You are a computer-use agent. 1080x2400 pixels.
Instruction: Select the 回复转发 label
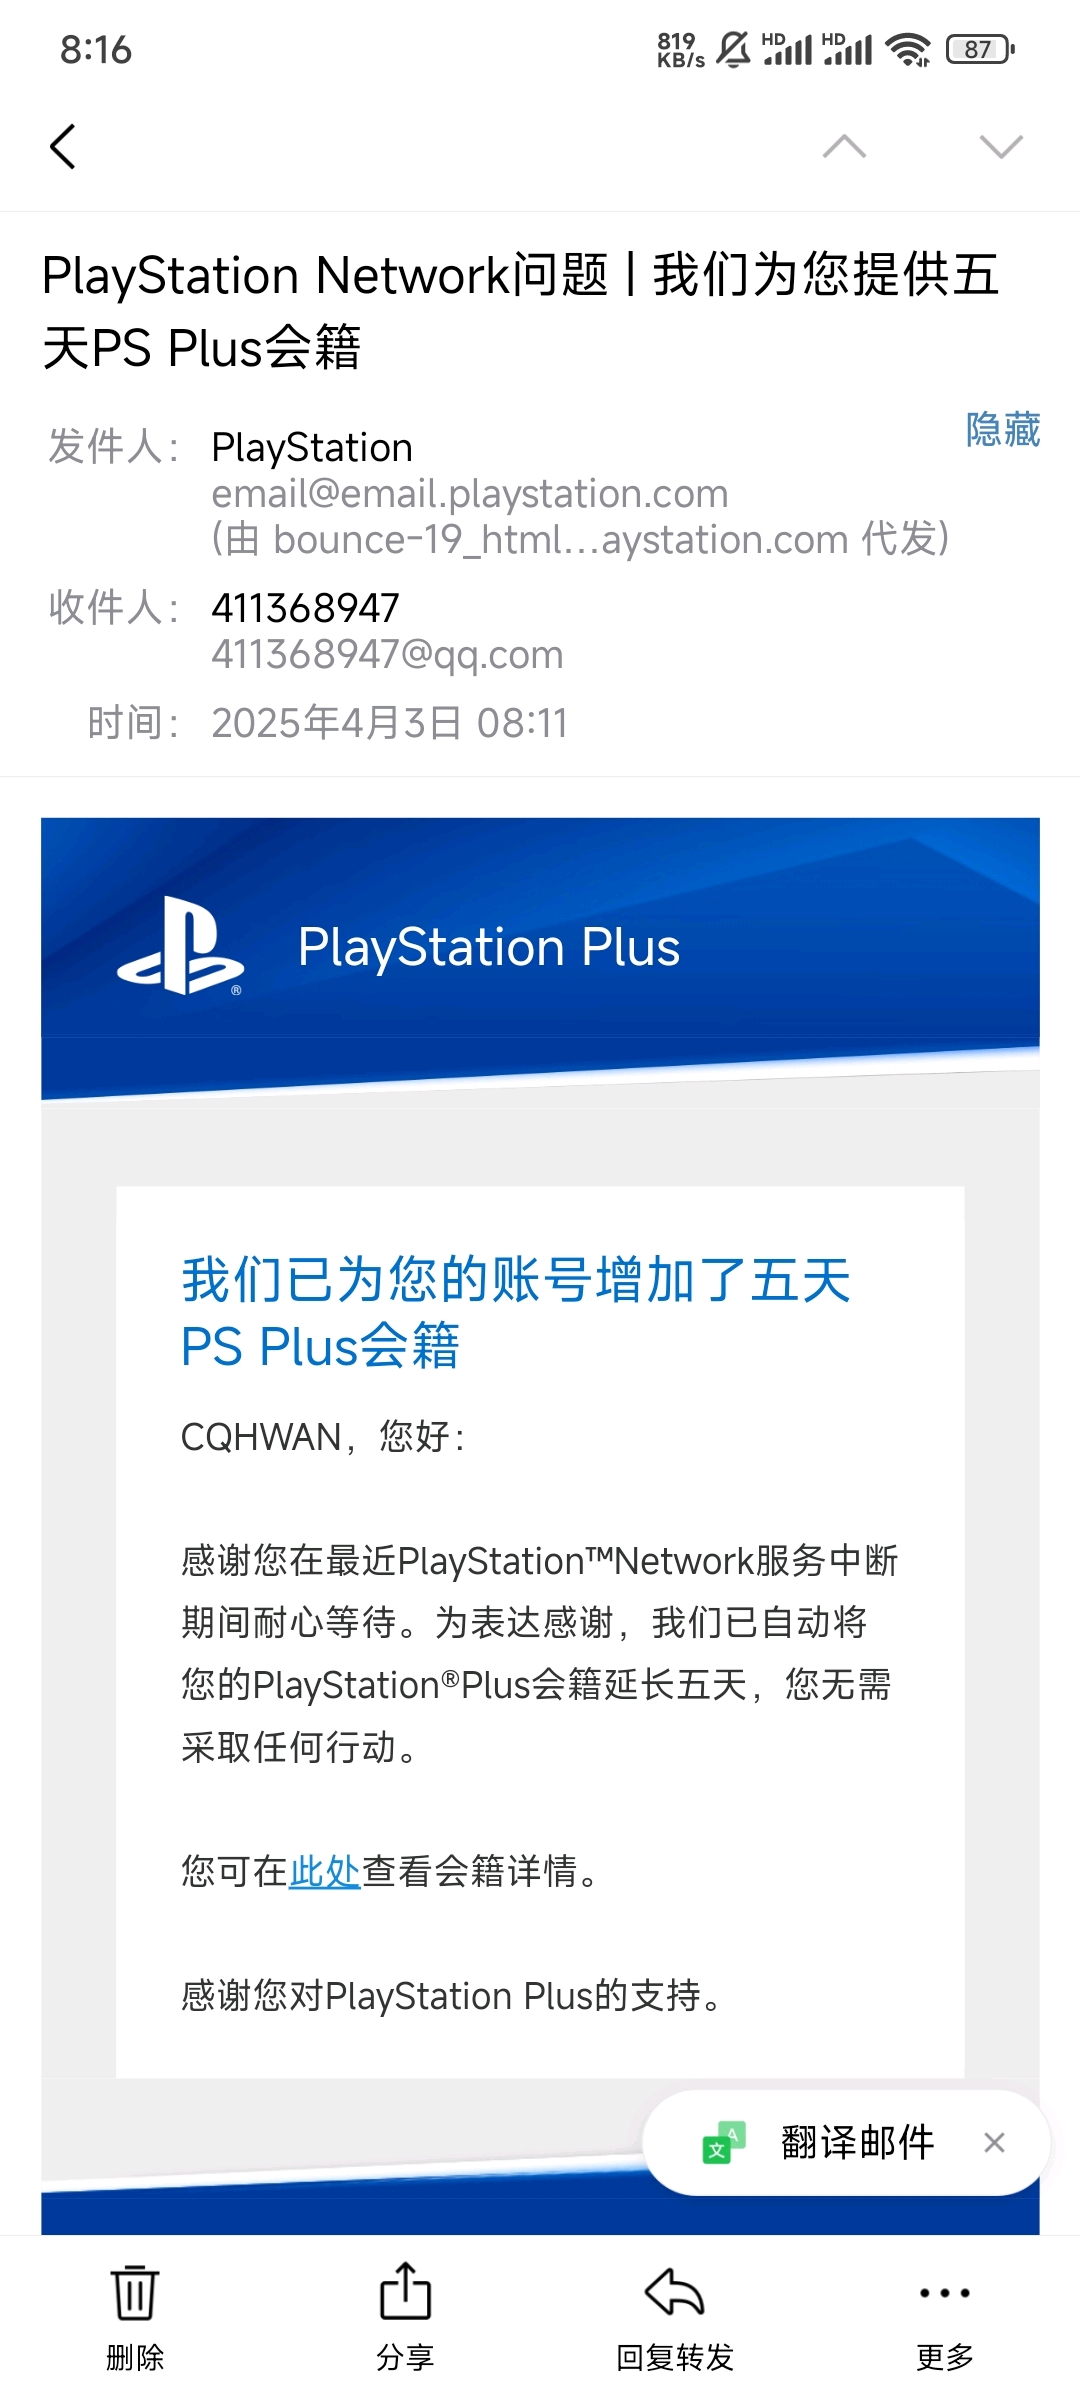click(x=675, y=2358)
